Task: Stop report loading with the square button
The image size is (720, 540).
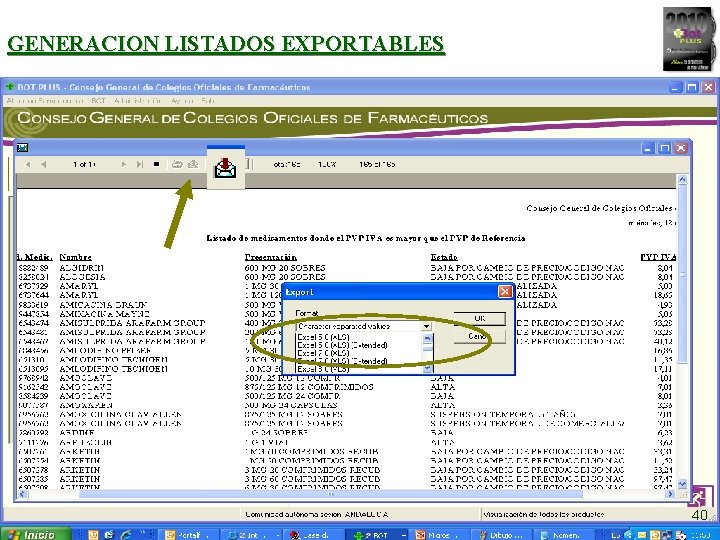Action: click(x=156, y=164)
